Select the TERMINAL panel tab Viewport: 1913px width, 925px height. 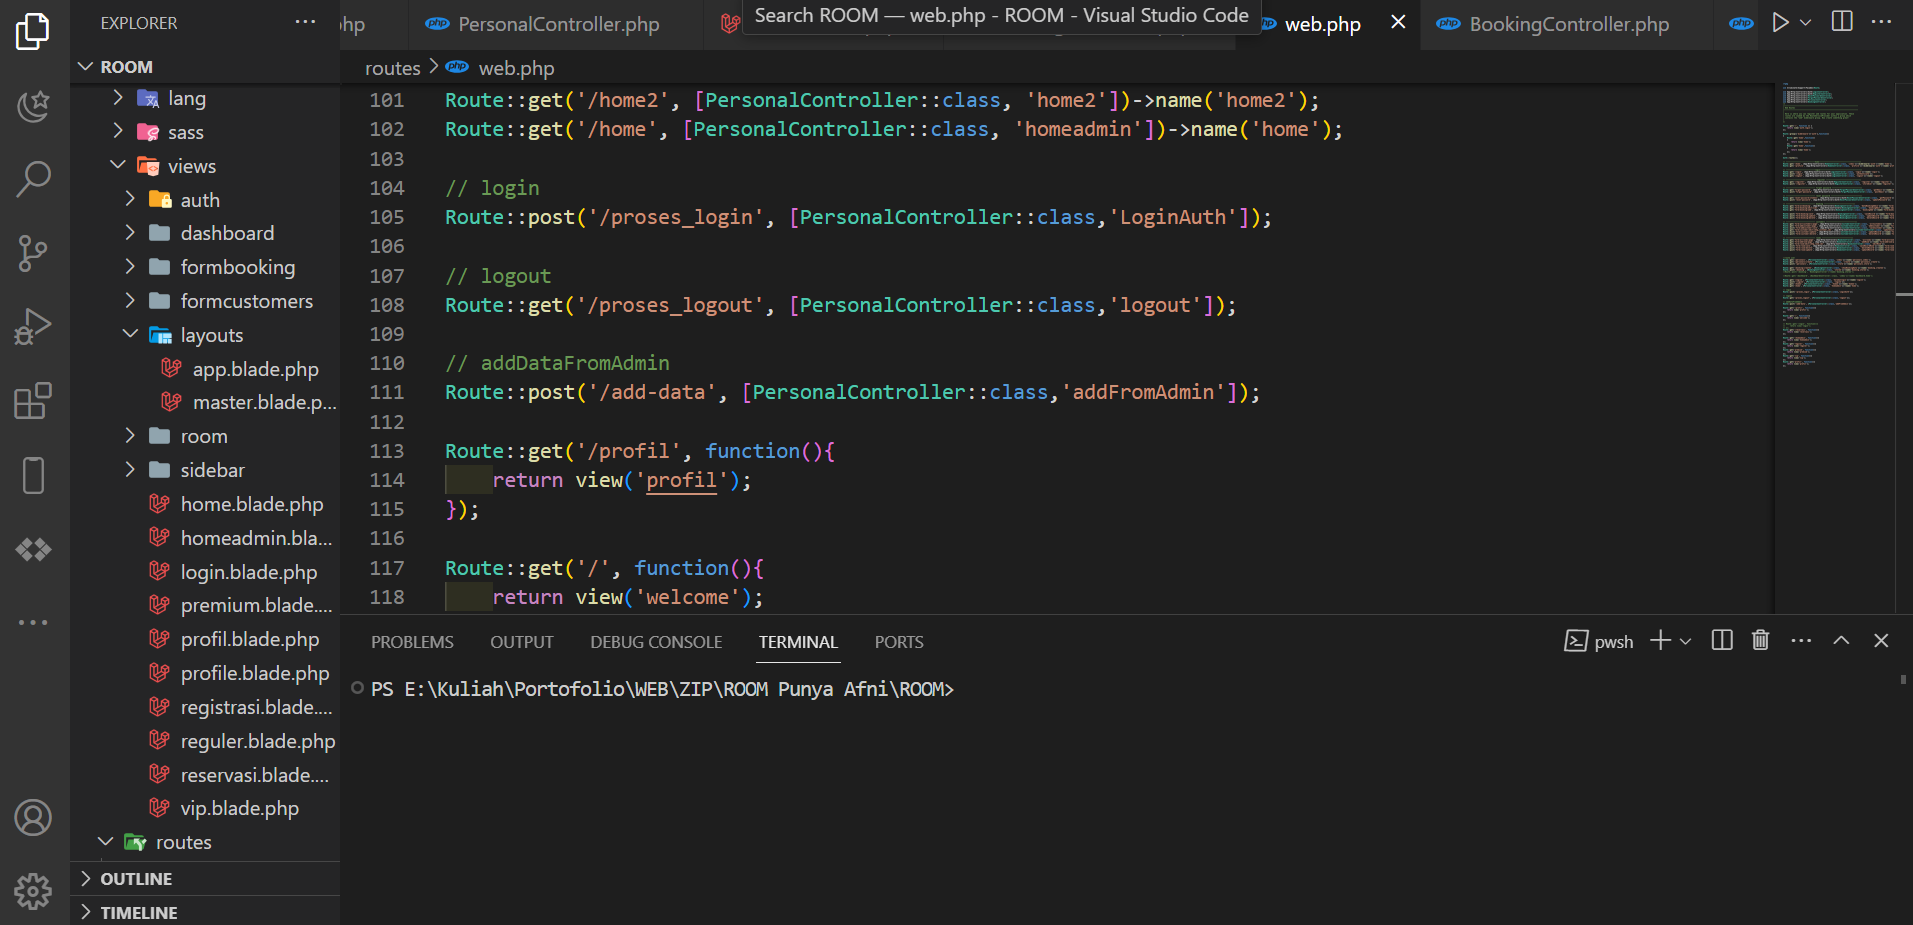(x=798, y=642)
